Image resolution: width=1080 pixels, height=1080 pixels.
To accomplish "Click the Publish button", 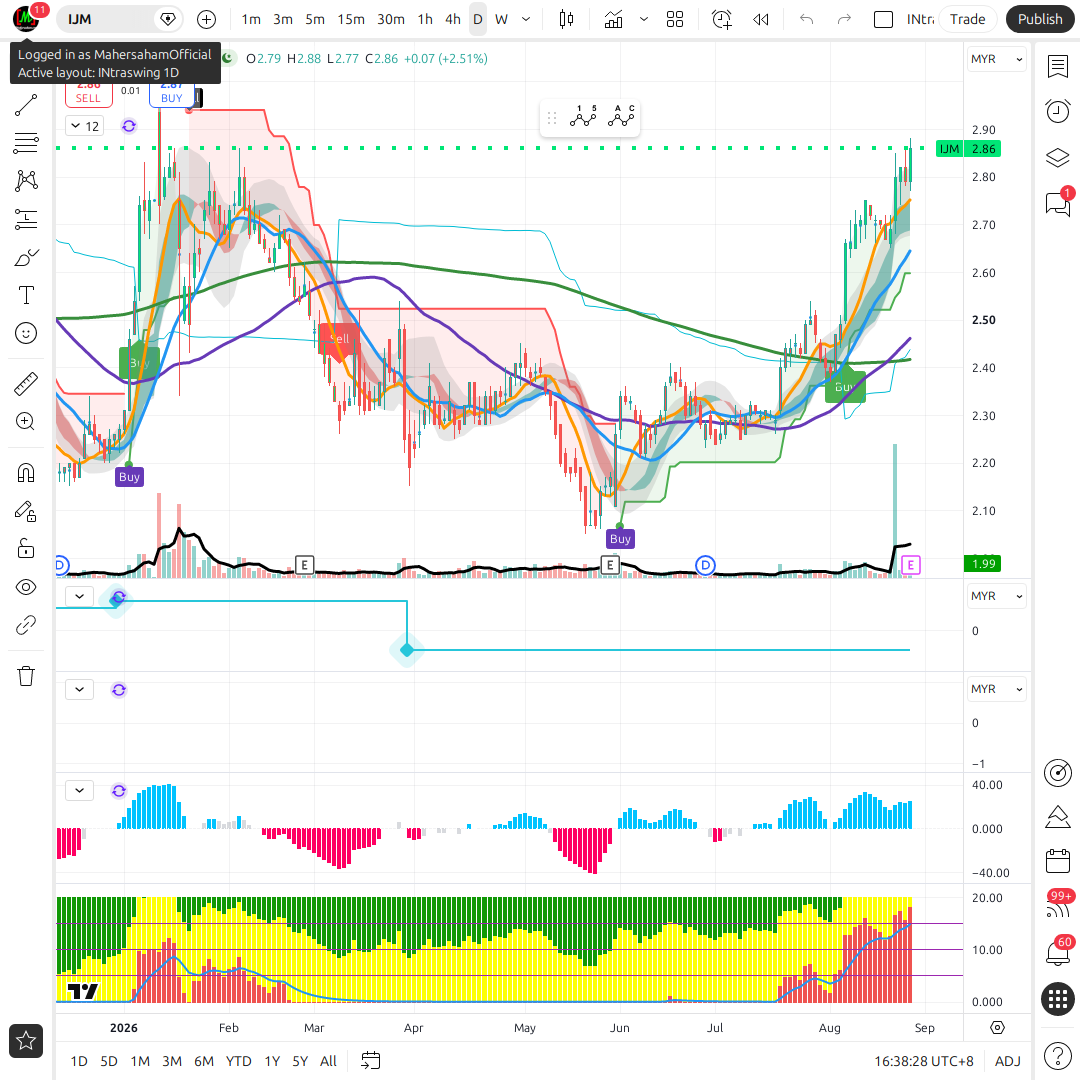I will tap(1040, 19).
